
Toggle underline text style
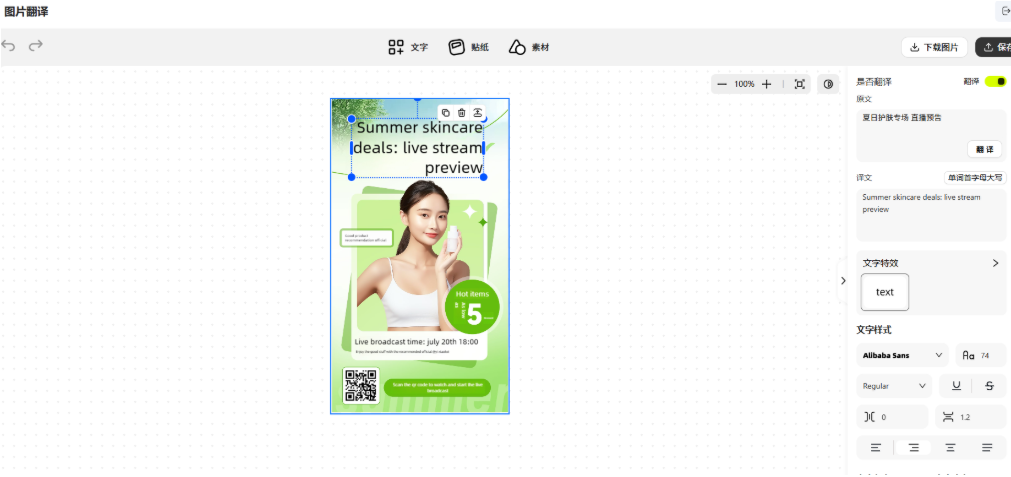(957, 386)
